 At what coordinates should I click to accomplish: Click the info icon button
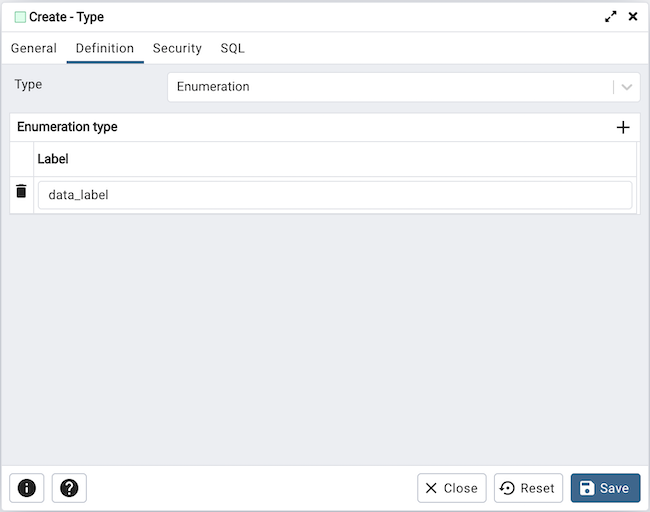tap(27, 488)
